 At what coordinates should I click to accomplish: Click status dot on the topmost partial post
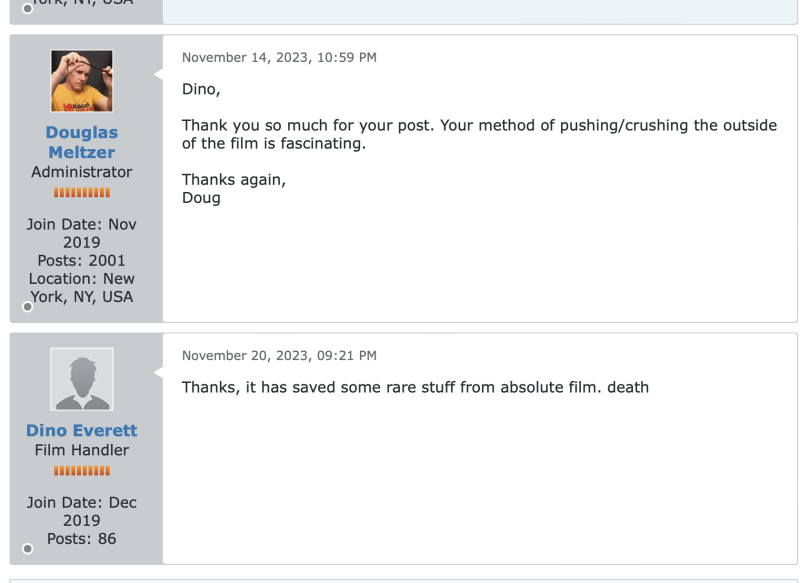click(28, 9)
